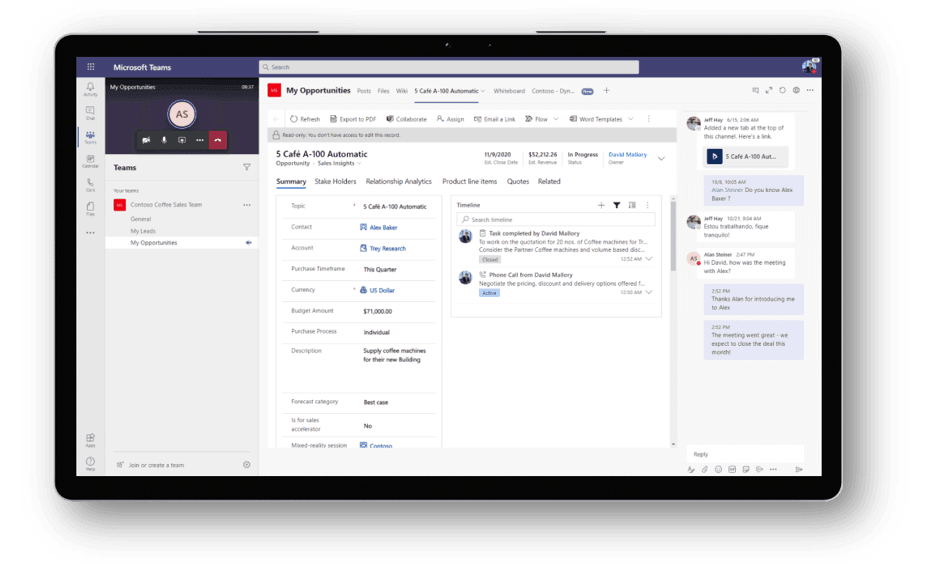Open the Activity bell in the left rail

(90, 89)
